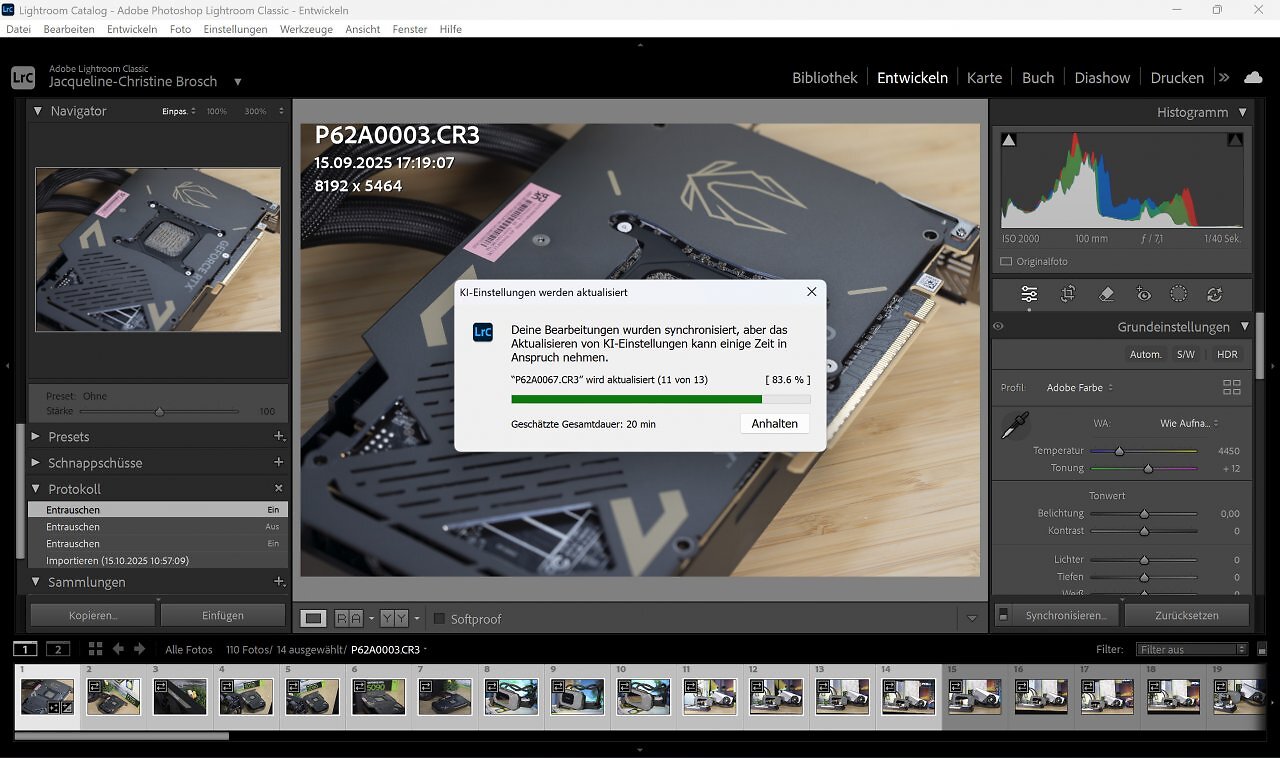Screen dimensions: 1280x758
Task: Switch to the Diashow module
Action: pyautogui.click(x=1102, y=77)
